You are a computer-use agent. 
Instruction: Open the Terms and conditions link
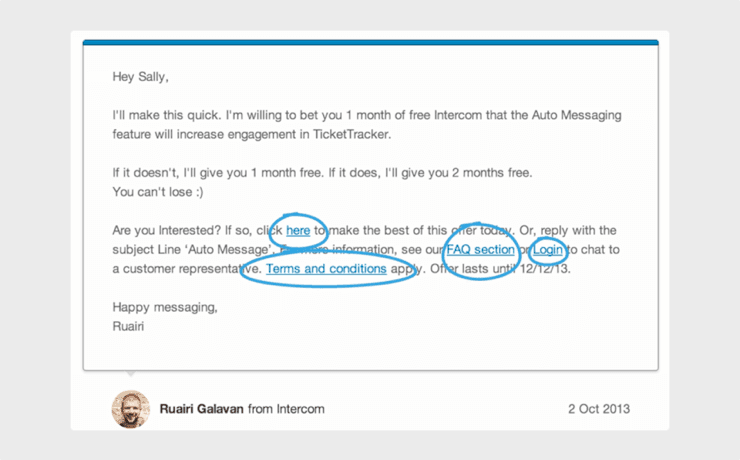coord(326,268)
